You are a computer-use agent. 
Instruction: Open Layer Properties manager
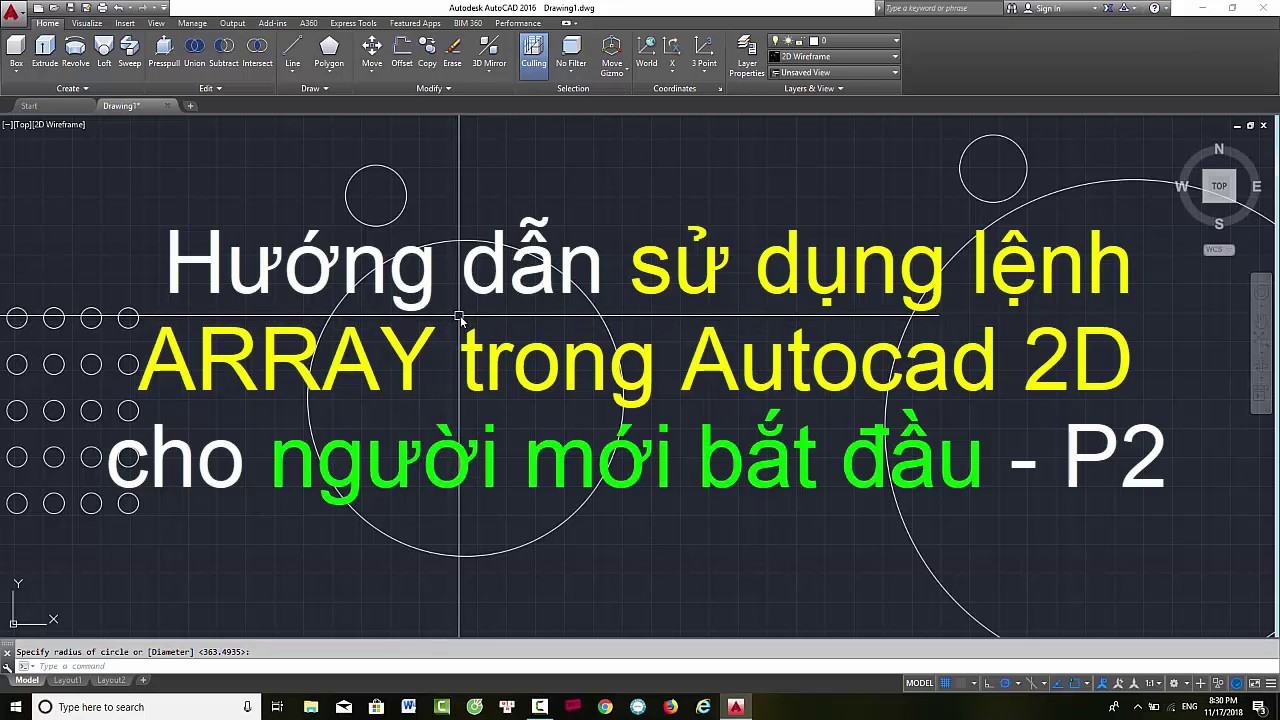[x=747, y=56]
